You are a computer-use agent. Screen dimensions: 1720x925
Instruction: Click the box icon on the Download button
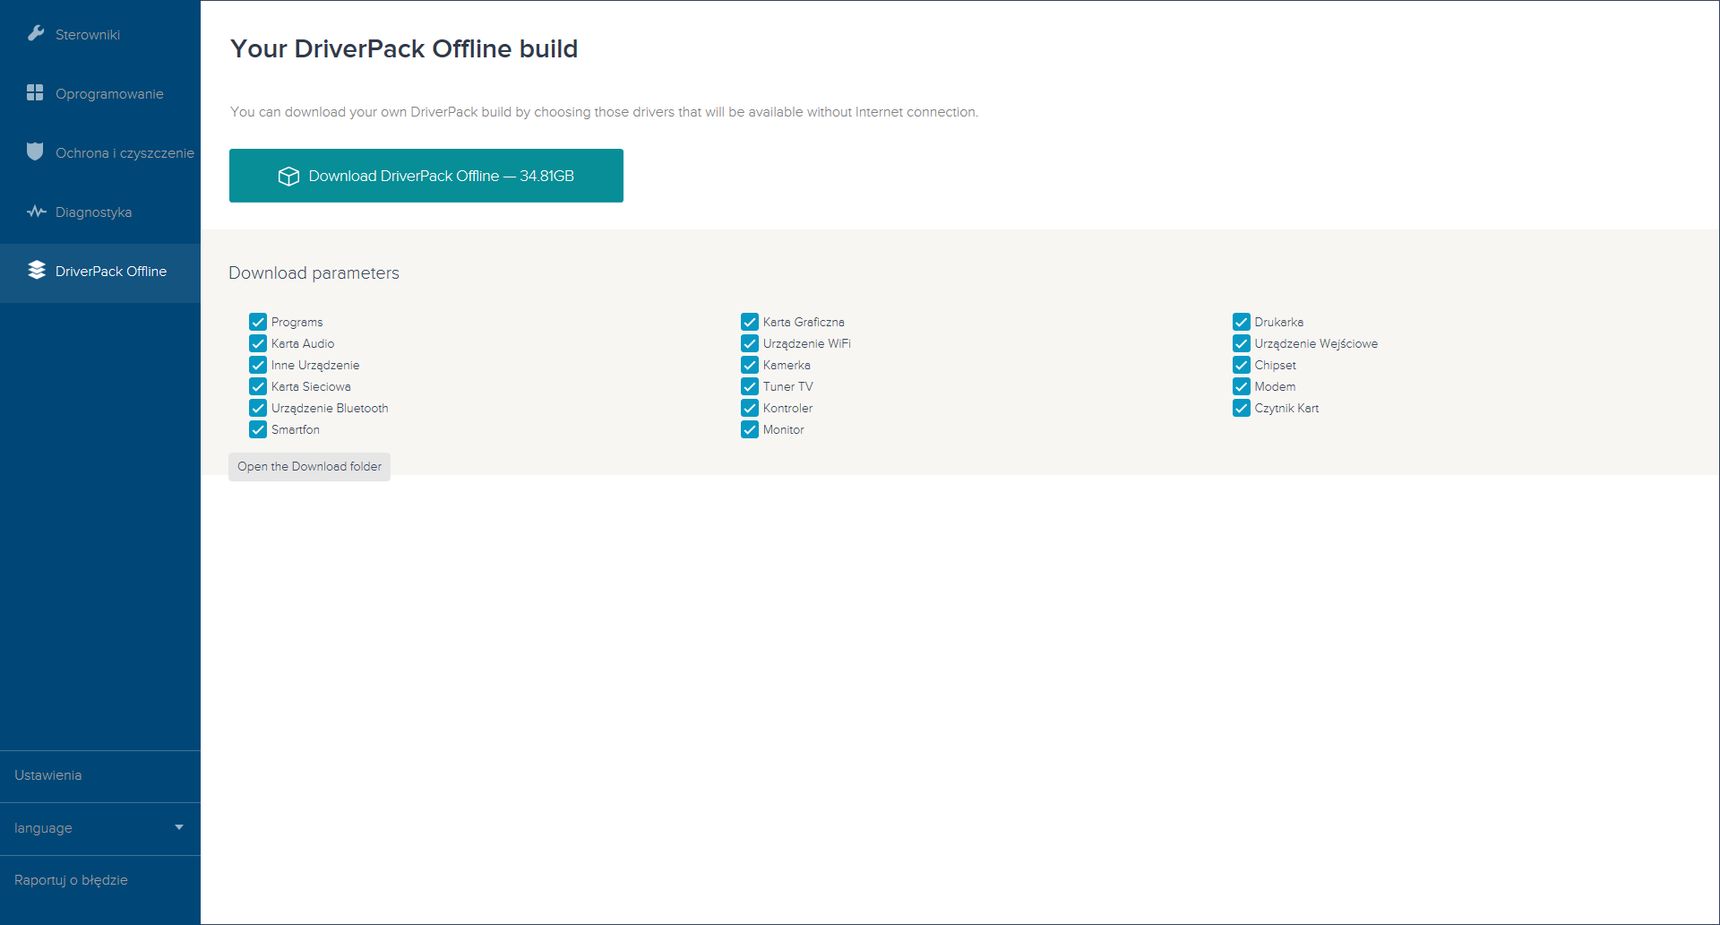point(288,176)
